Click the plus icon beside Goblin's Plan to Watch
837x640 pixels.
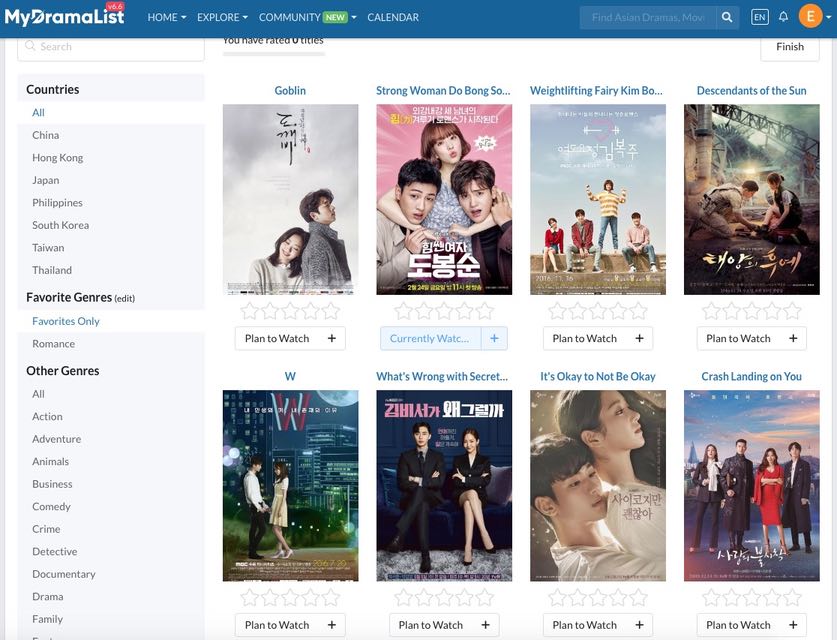click(330, 336)
